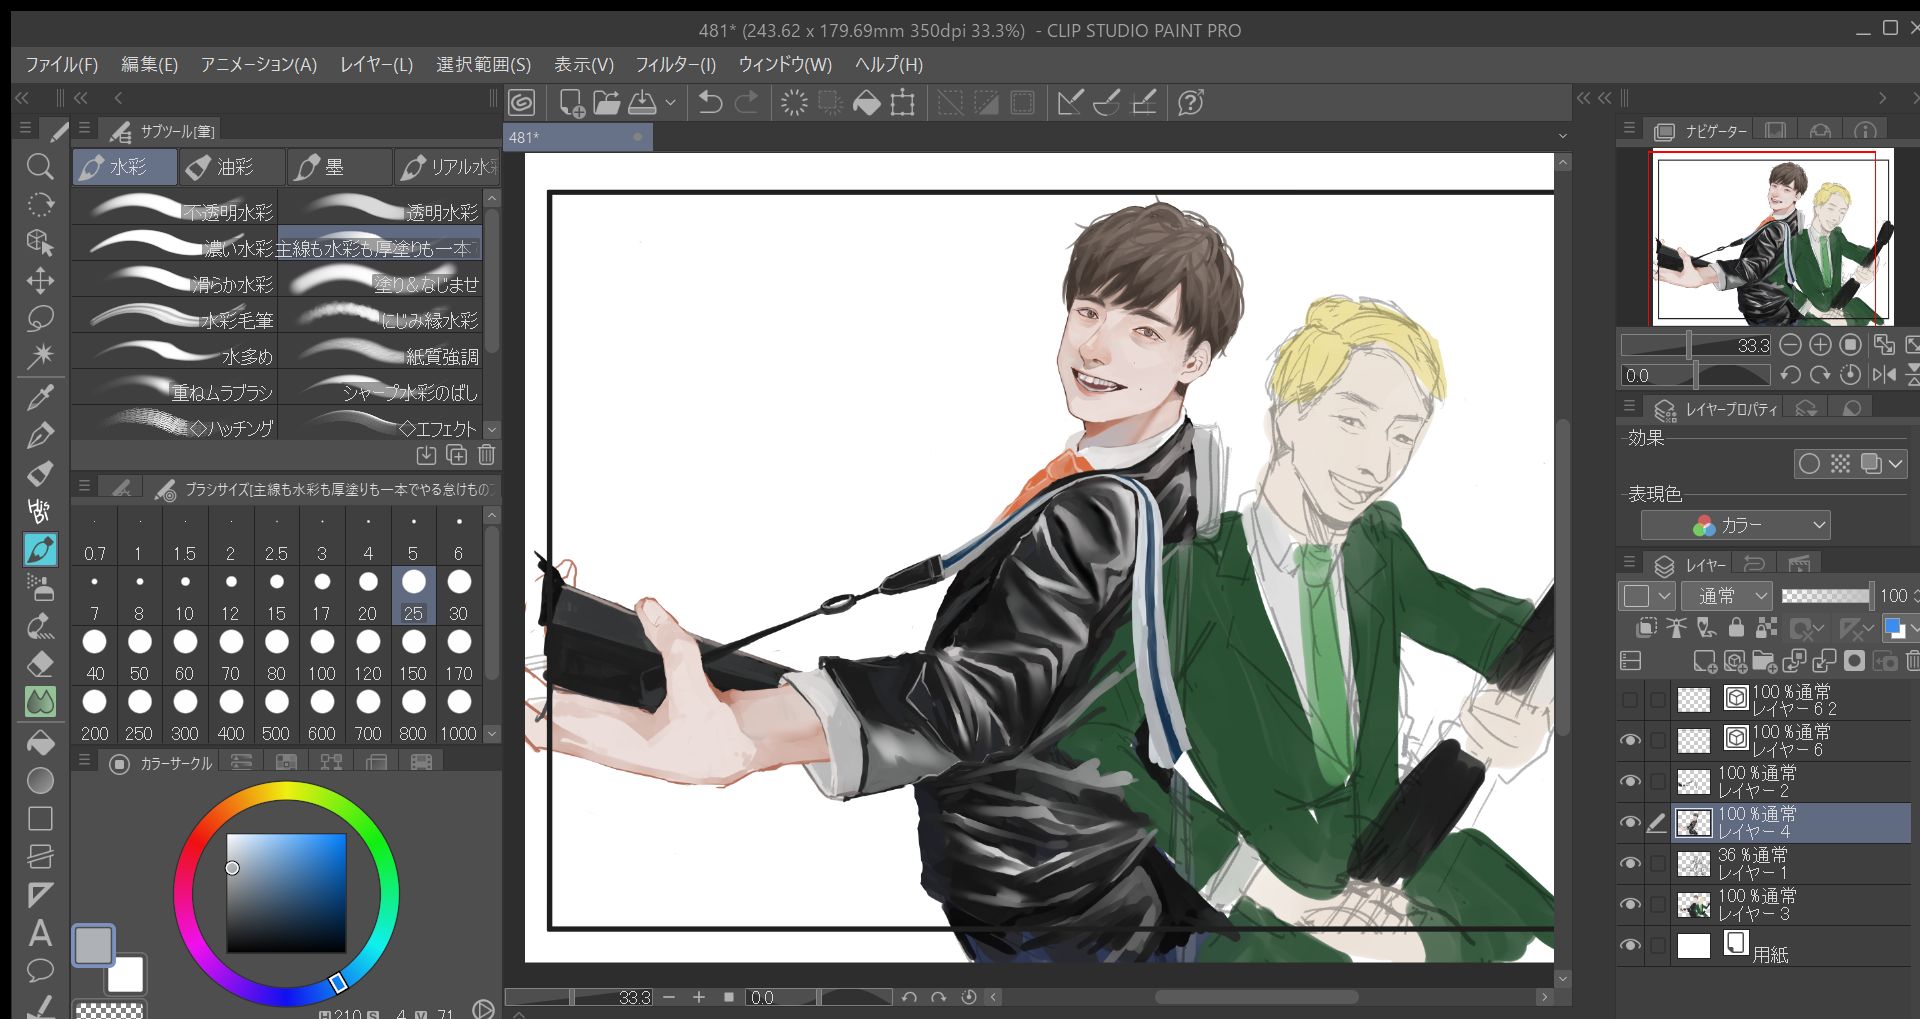This screenshot has height=1019, width=1920.
Task: Select the Lasso selection tool
Action: pos(40,318)
